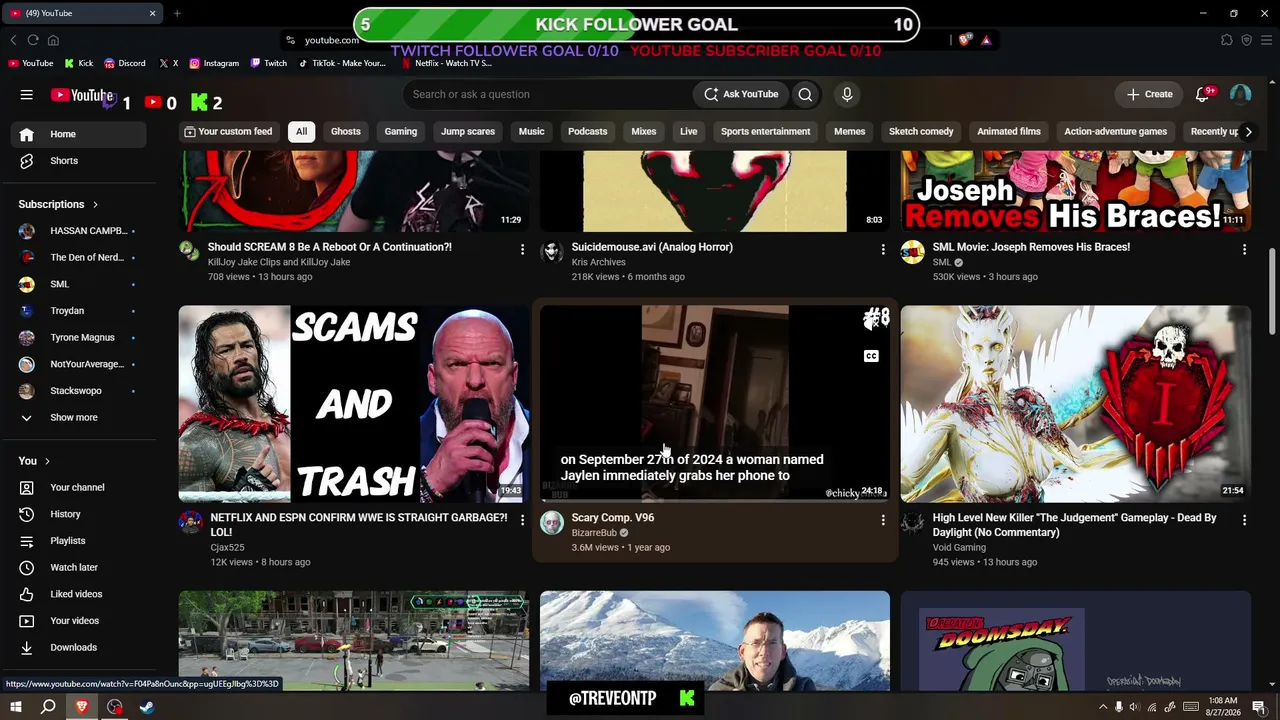This screenshot has width=1280, height=720.
Task: Open Steam from the taskbar
Action: [x=146, y=707]
